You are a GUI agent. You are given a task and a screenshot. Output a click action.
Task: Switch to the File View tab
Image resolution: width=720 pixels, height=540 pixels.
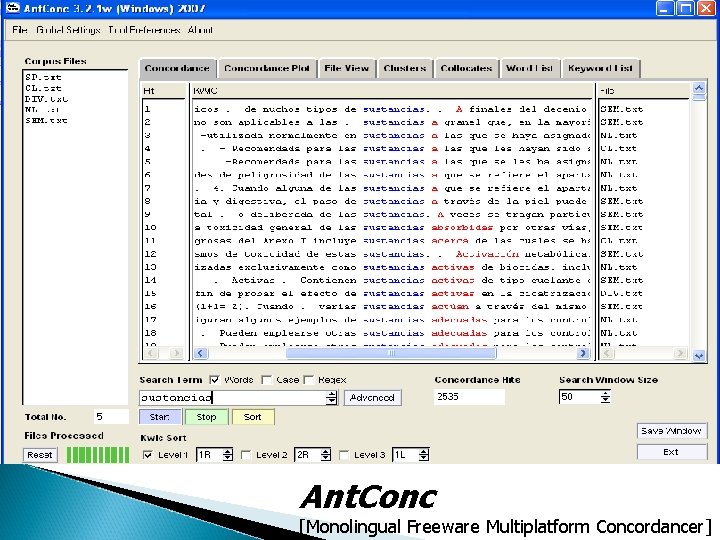point(346,68)
